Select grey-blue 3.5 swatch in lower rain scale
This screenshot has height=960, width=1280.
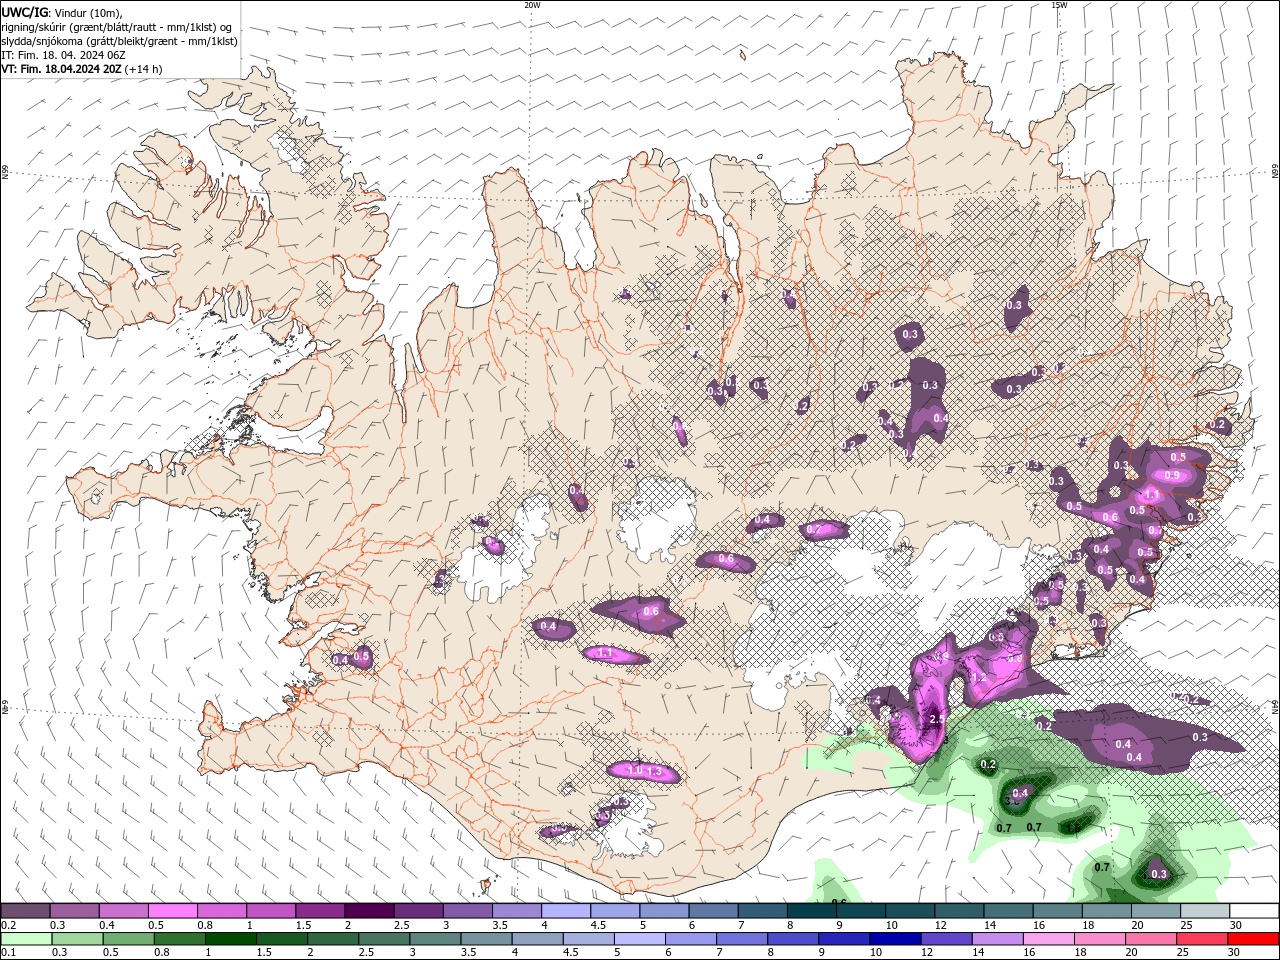click(x=486, y=939)
